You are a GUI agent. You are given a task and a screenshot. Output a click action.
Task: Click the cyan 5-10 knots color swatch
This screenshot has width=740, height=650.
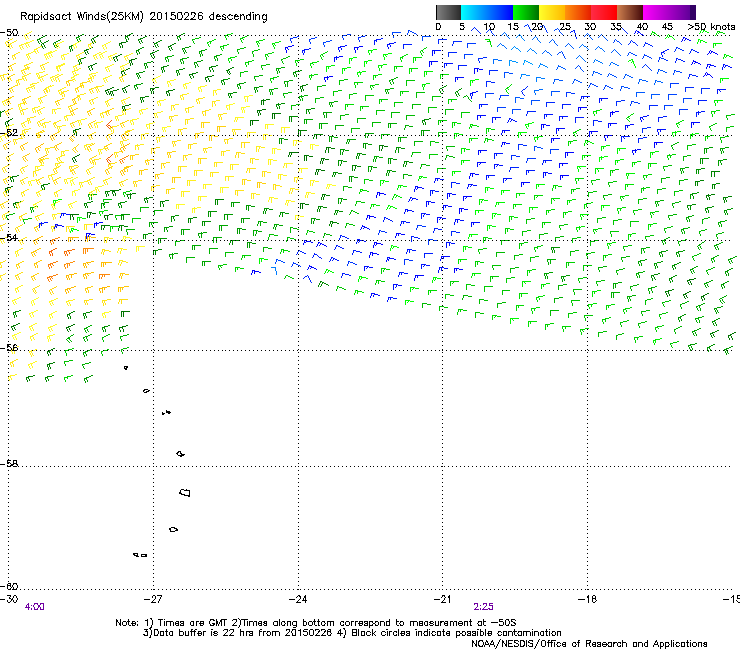(x=474, y=12)
